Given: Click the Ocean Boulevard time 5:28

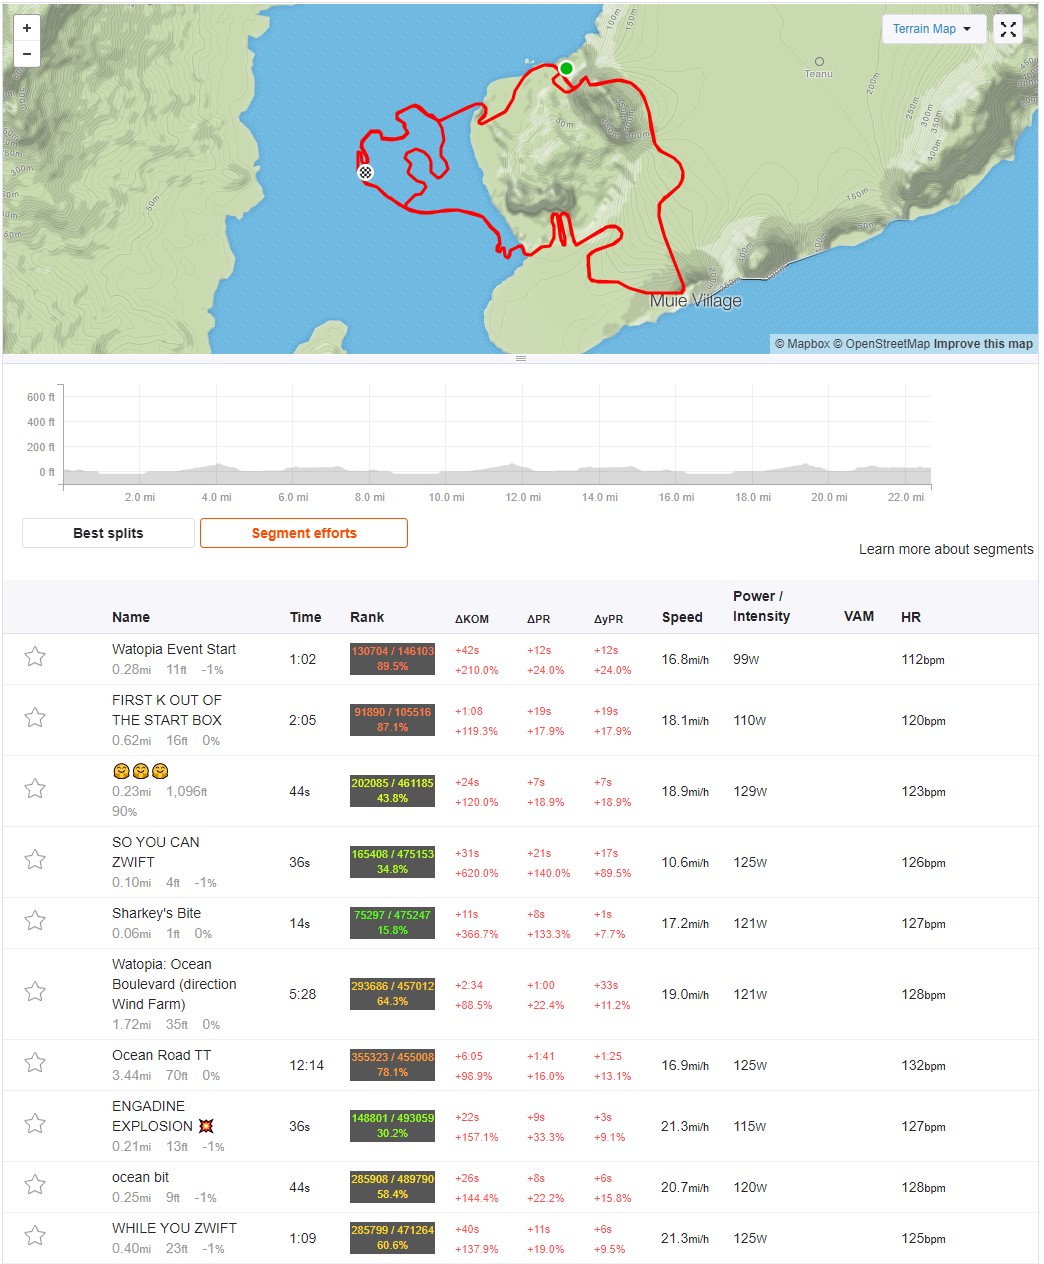Looking at the screenshot, I should coord(302,994).
